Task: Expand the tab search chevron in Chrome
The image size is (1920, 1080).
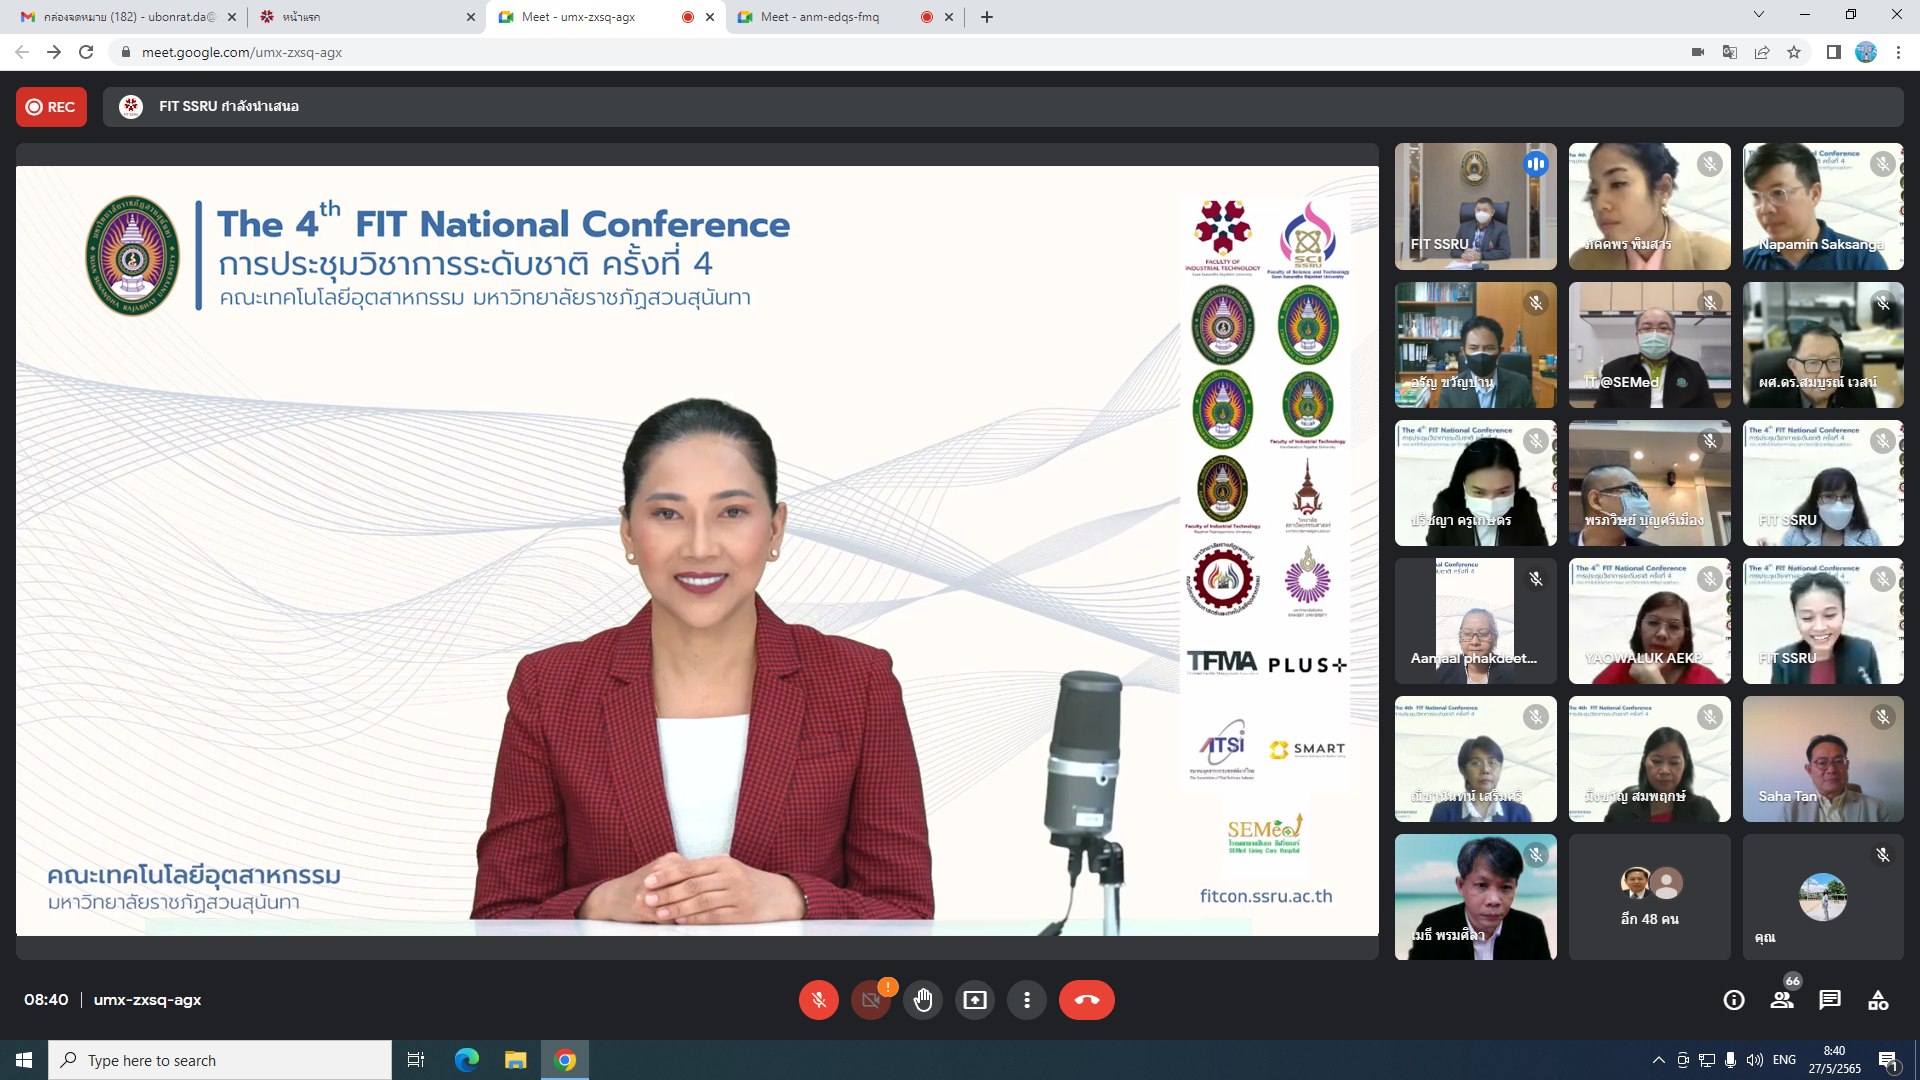Action: pos(1758,15)
